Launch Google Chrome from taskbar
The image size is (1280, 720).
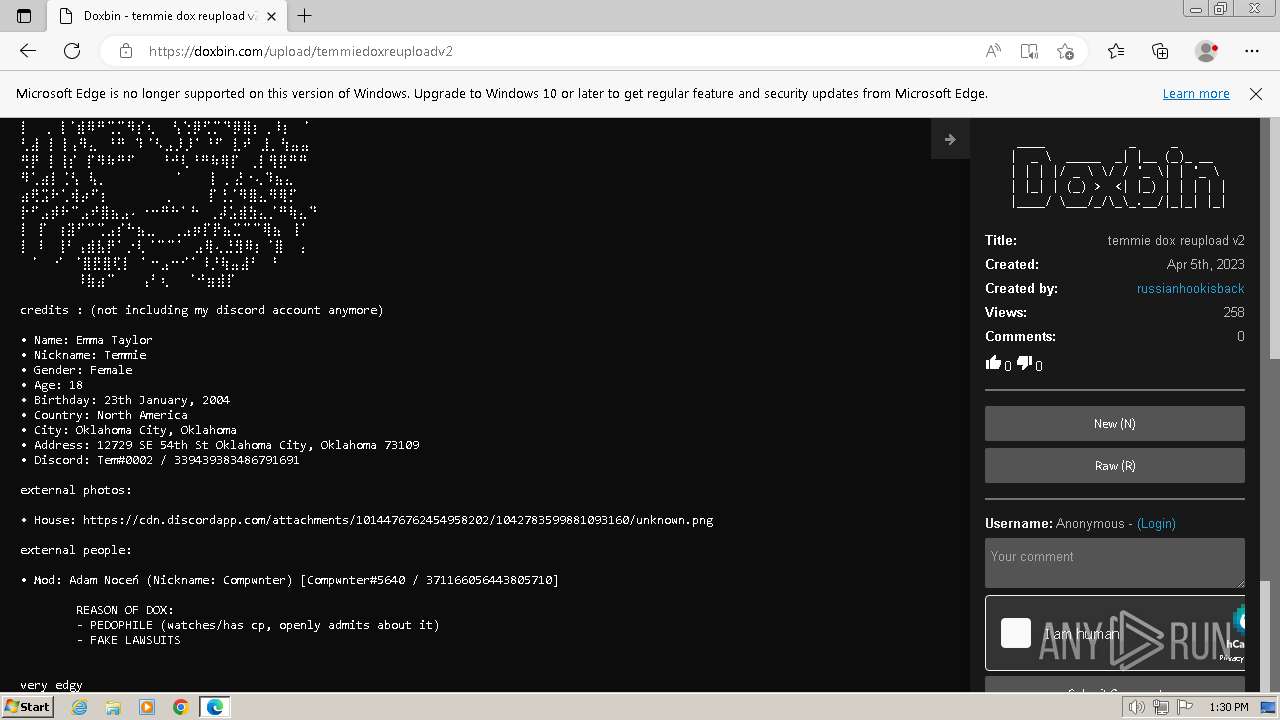pos(181,707)
